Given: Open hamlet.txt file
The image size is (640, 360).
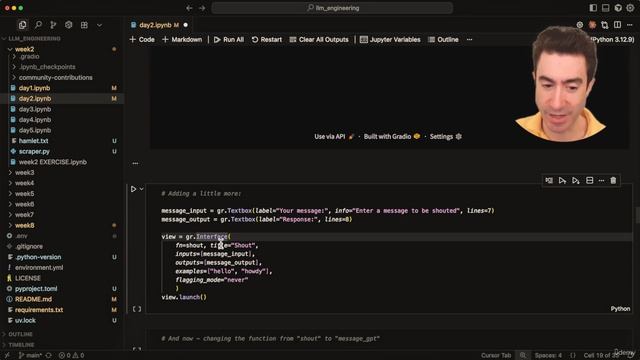Looking at the screenshot, I should [x=33, y=141].
